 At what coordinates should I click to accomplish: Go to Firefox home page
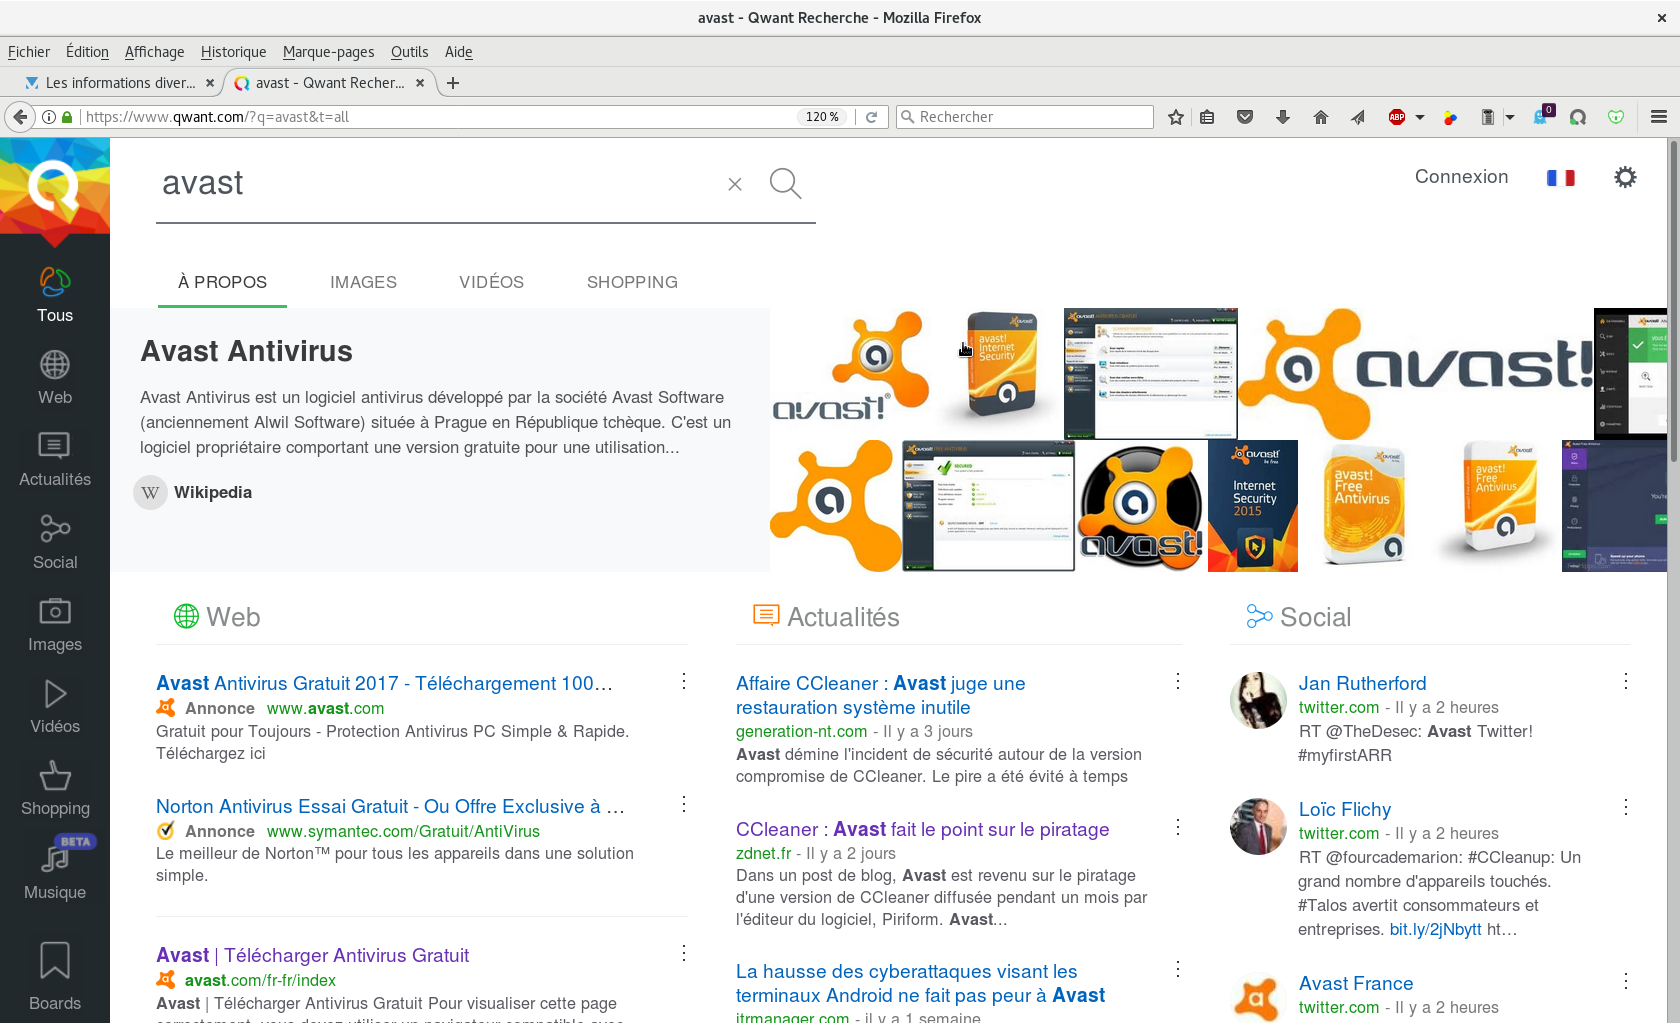pos(1321,117)
